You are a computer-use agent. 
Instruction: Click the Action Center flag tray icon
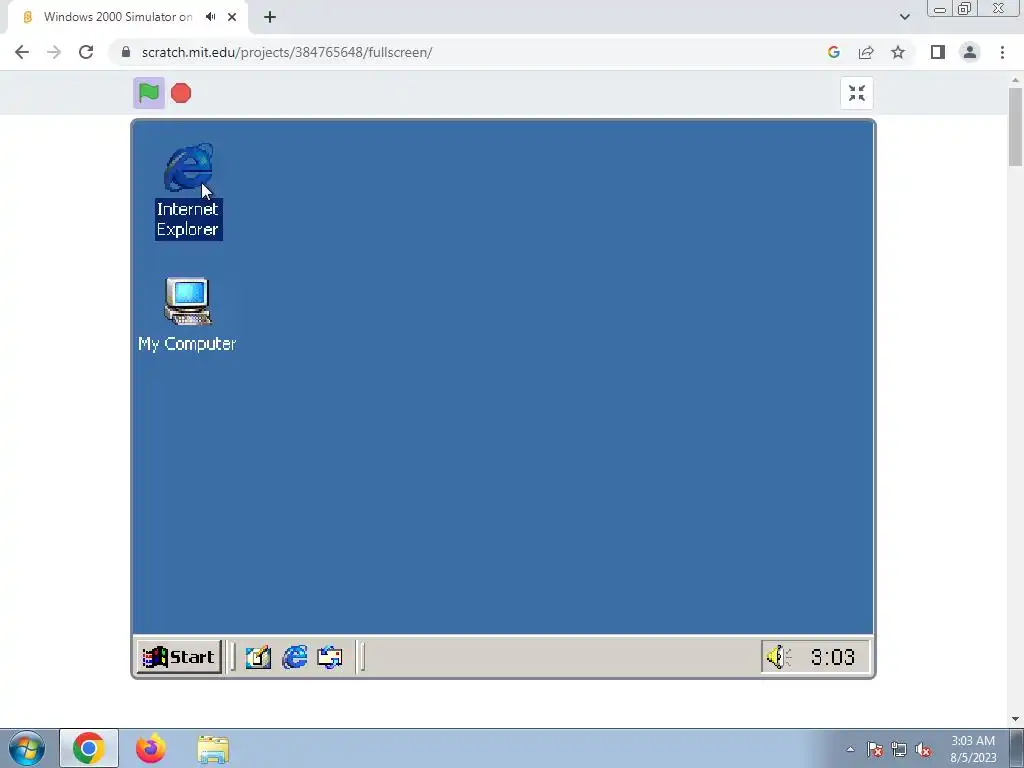[874, 749]
